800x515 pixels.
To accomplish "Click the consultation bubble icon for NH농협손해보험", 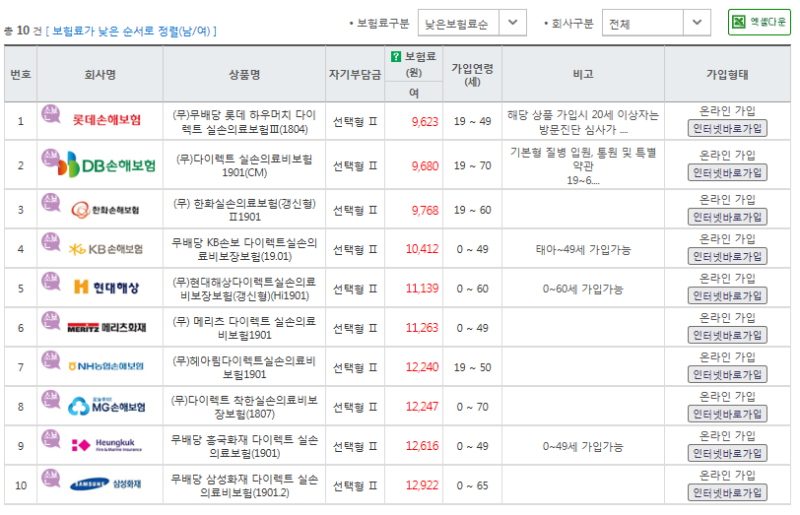I will point(51,359).
